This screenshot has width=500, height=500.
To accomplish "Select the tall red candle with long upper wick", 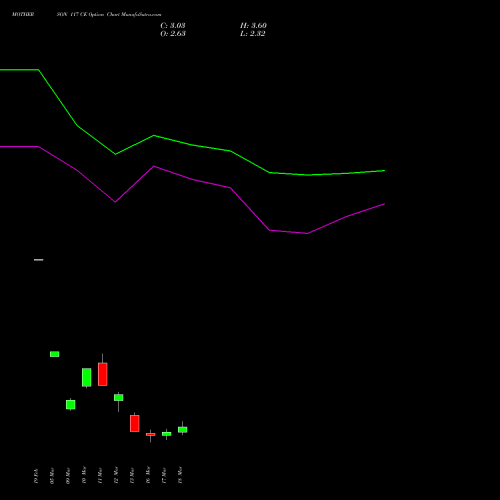I will [x=103, y=374].
